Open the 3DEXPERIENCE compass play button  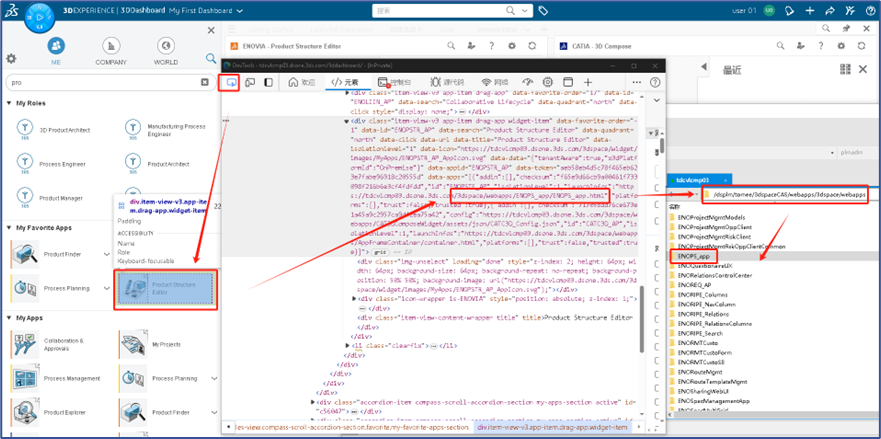click(x=40, y=17)
